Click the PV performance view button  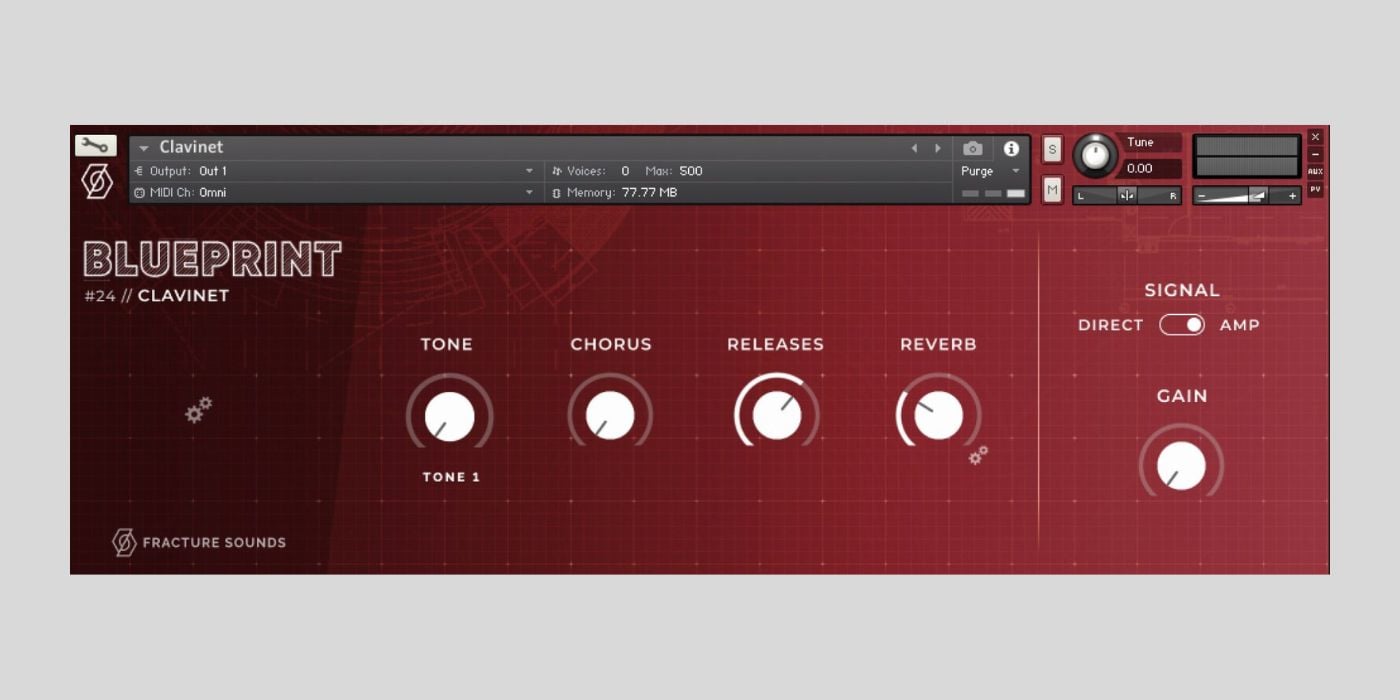[x=1316, y=189]
